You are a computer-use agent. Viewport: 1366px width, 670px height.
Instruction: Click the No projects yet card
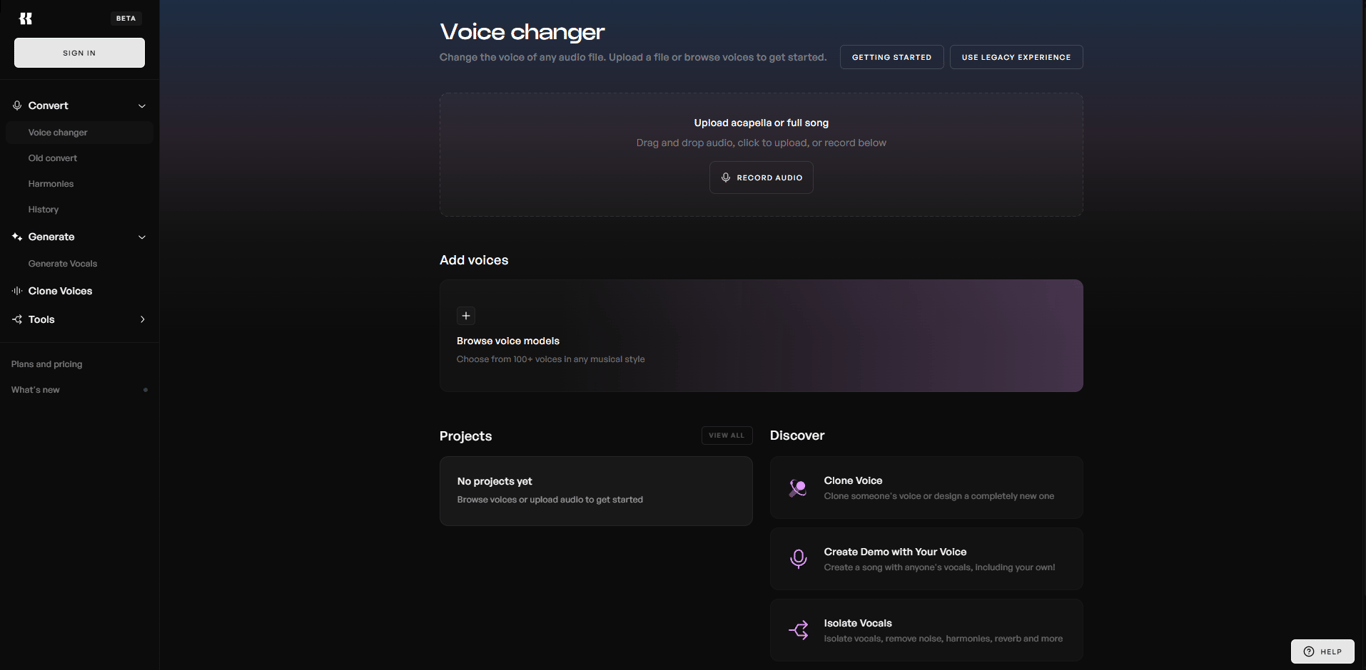596,491
